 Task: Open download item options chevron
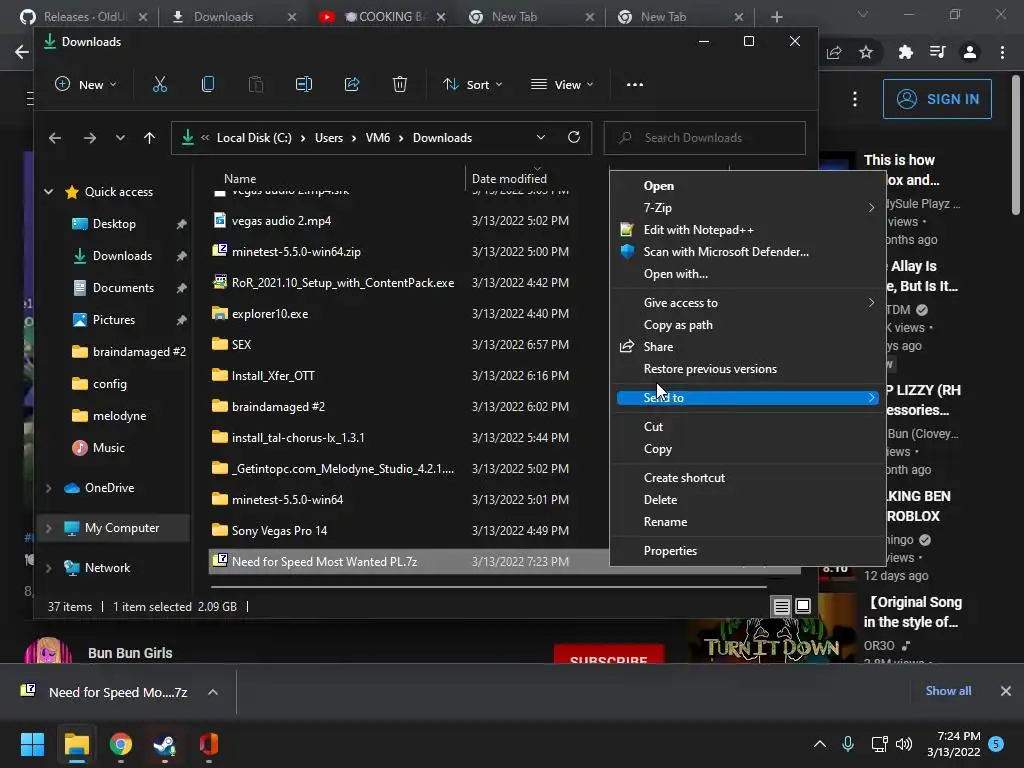tap(213, 692)
